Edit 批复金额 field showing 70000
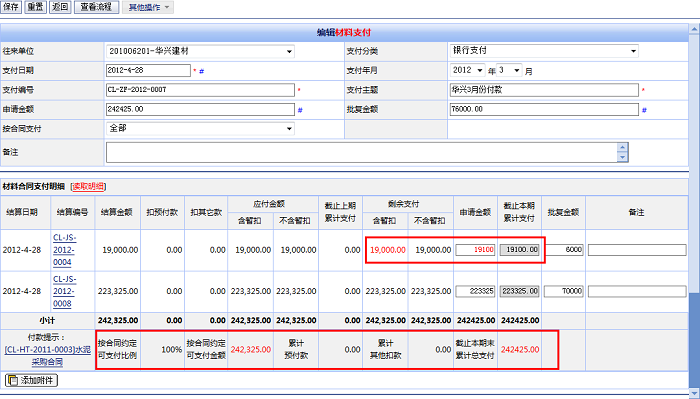Viewport: 700px width, 399px height. [x=563, y=291]
